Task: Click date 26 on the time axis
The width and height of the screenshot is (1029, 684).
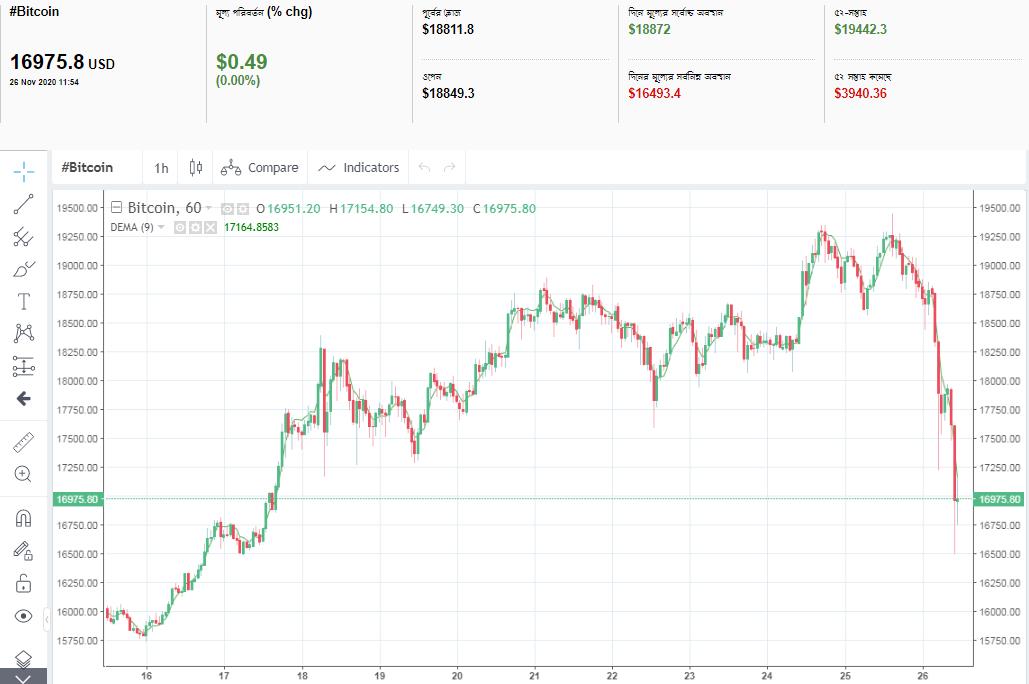Action: [x=923, y=675]
